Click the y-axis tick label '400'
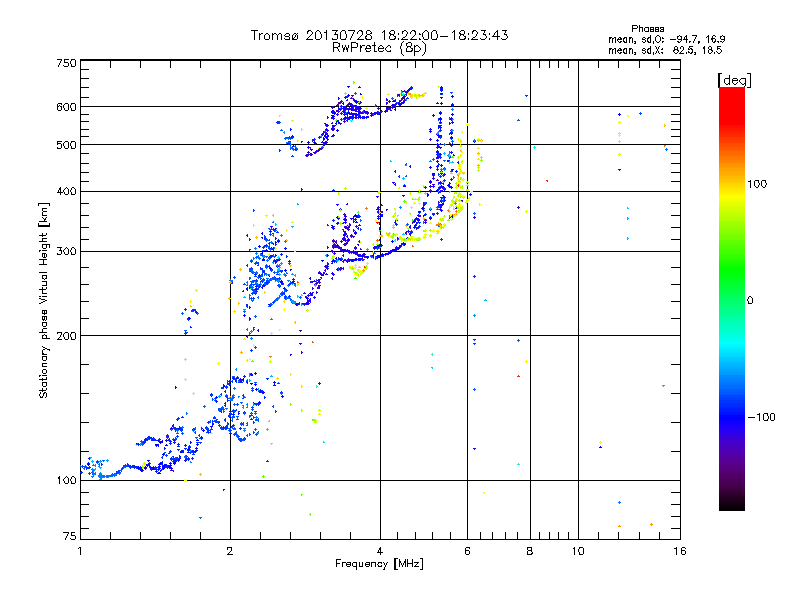Screen dimensions: 800x600 66,191
